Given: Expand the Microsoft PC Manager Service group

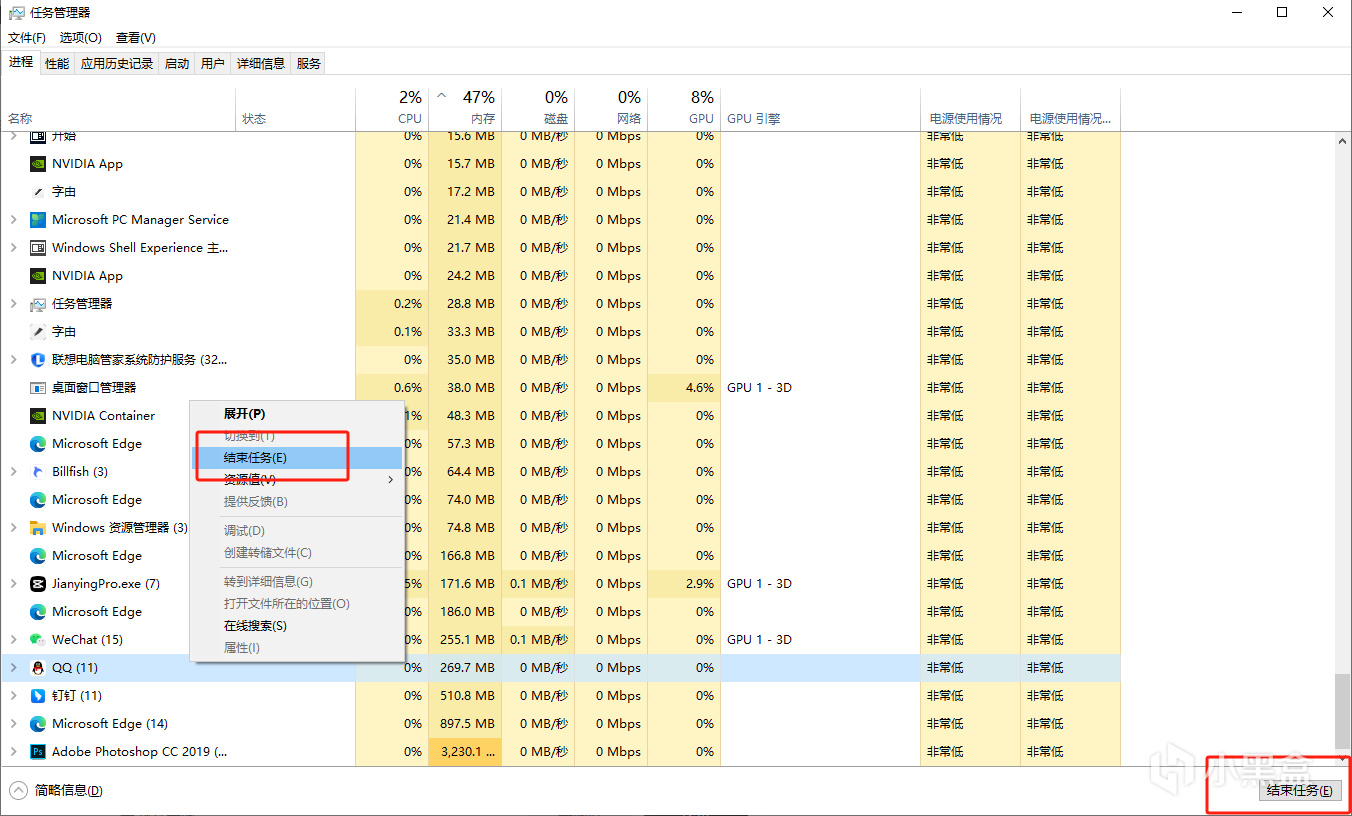Looking at the screenshot, I should [13, 220].
